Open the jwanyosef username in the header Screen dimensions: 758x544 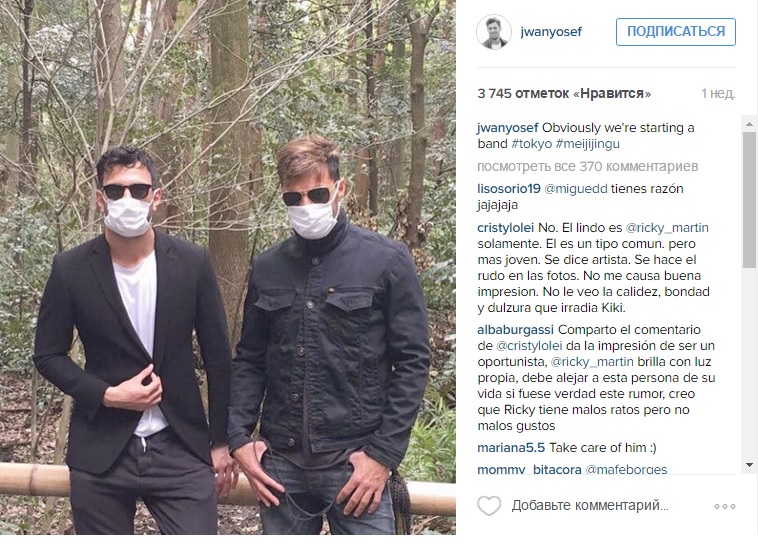tap(551, 32)
